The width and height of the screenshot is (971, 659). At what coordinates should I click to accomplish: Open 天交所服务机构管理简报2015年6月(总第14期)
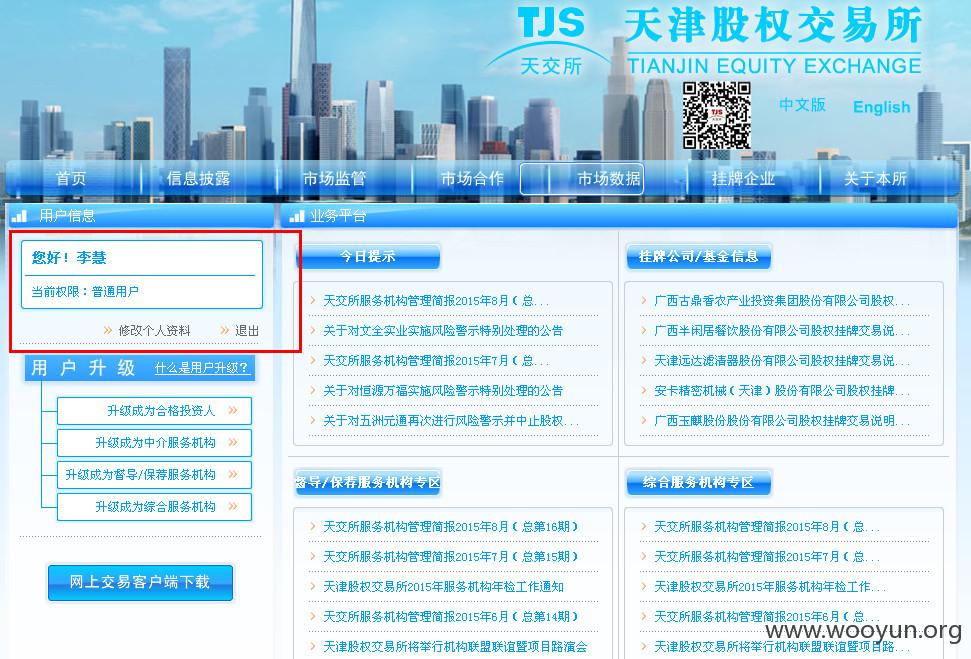click(451, 617)
